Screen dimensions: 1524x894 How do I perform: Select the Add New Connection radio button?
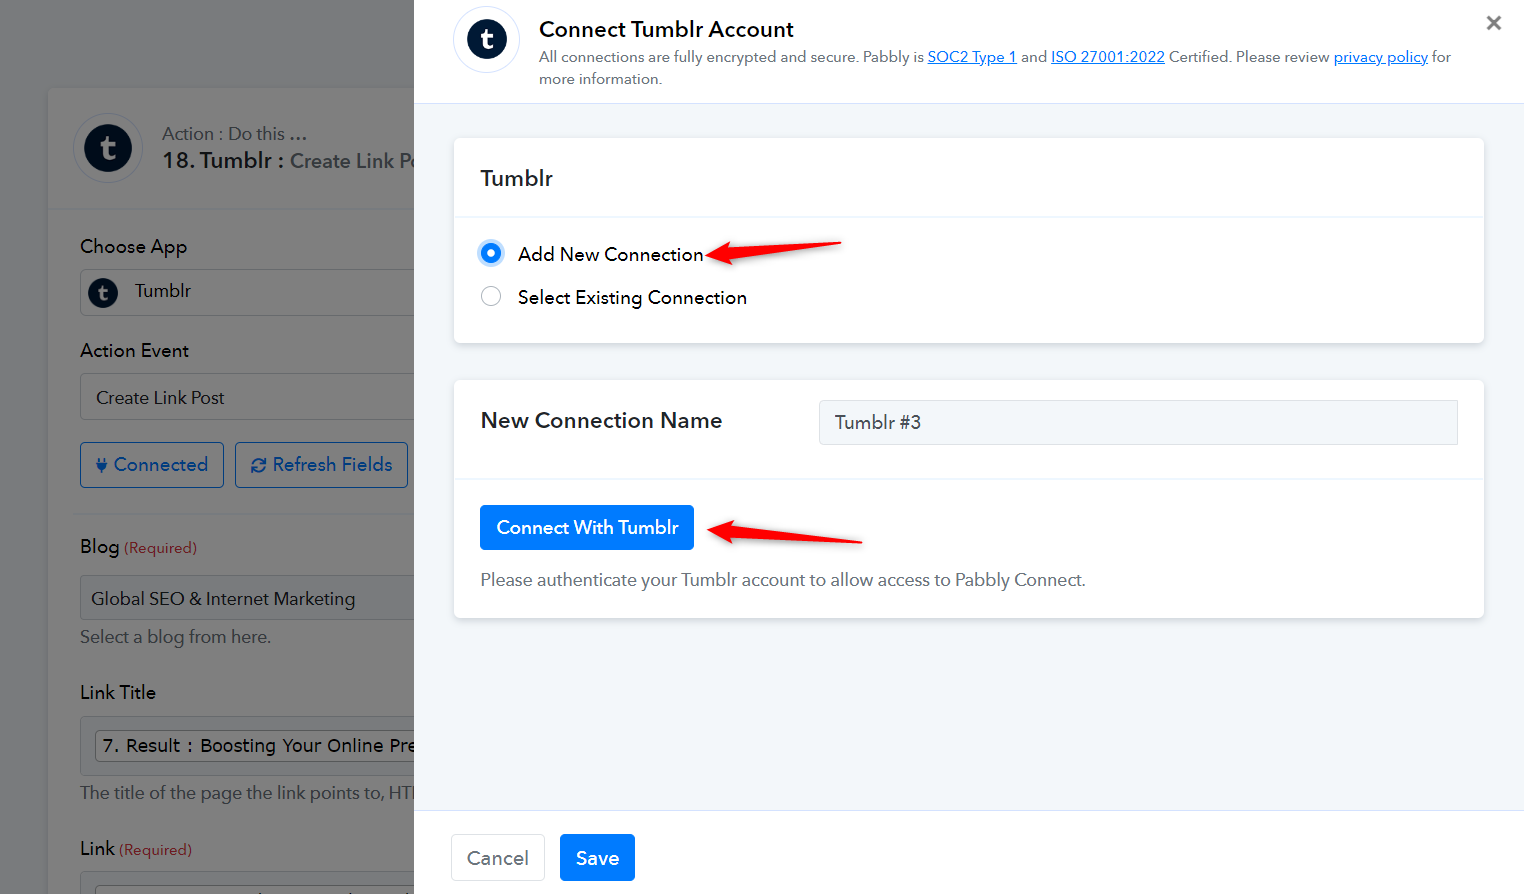click(491, 253)
